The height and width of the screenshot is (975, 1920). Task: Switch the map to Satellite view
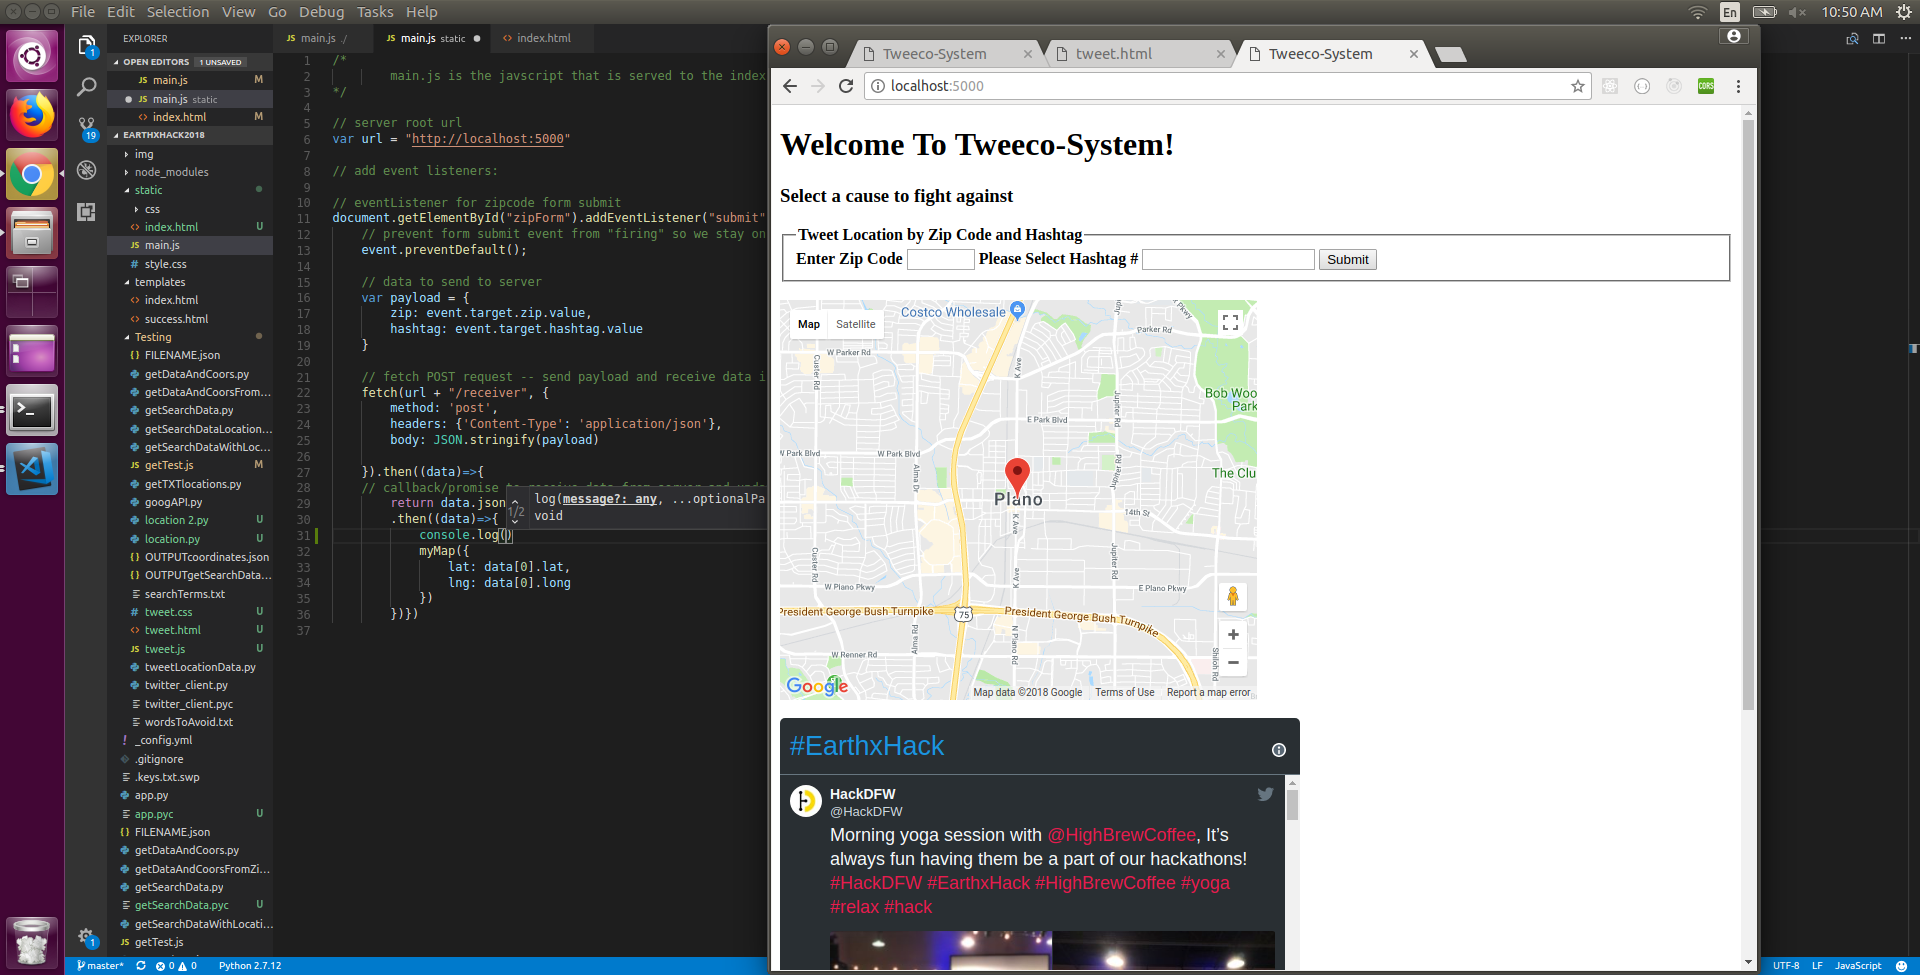click(856, 324)
